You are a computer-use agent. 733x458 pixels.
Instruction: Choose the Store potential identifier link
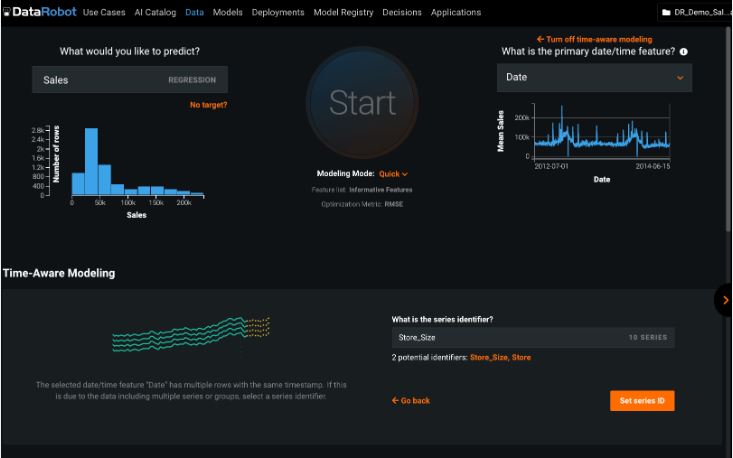tap(521, 358)
